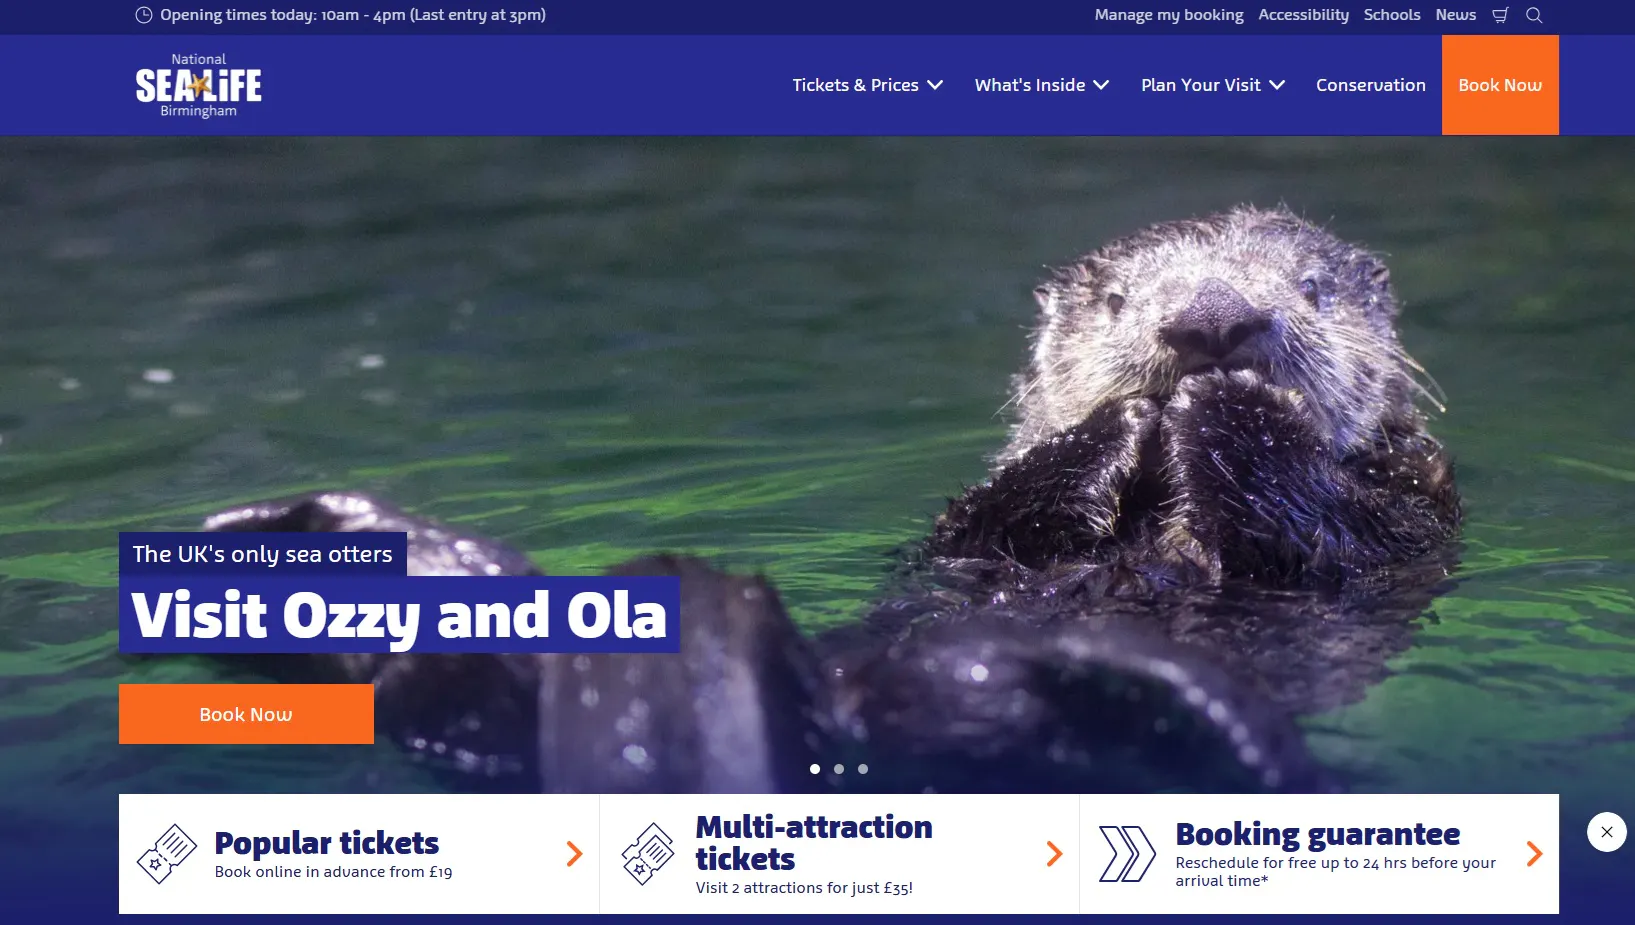This screenshot has height=925, width=1635.
Task: Click Book Now under Visit Ozzy and Ola
Action: (246, 714)
